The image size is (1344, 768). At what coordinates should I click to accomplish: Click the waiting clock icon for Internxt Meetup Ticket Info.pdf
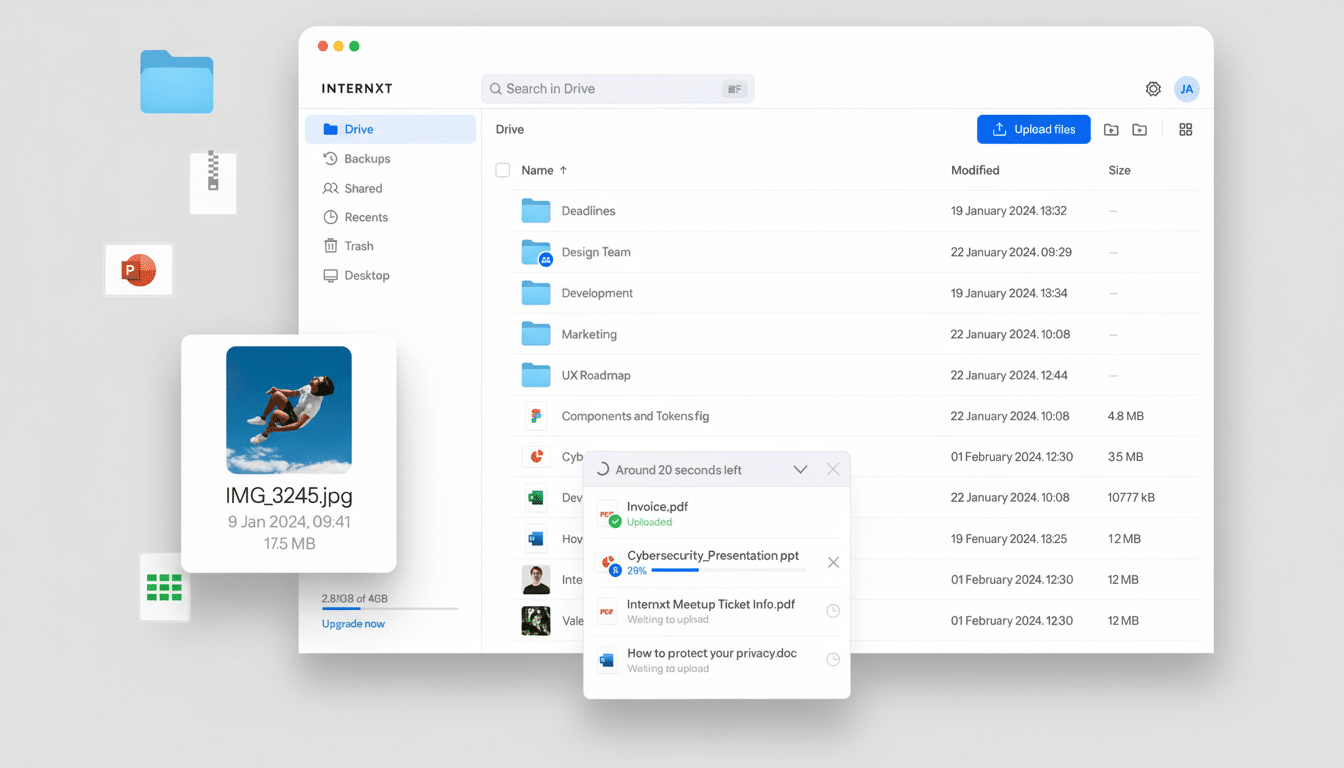832,610
